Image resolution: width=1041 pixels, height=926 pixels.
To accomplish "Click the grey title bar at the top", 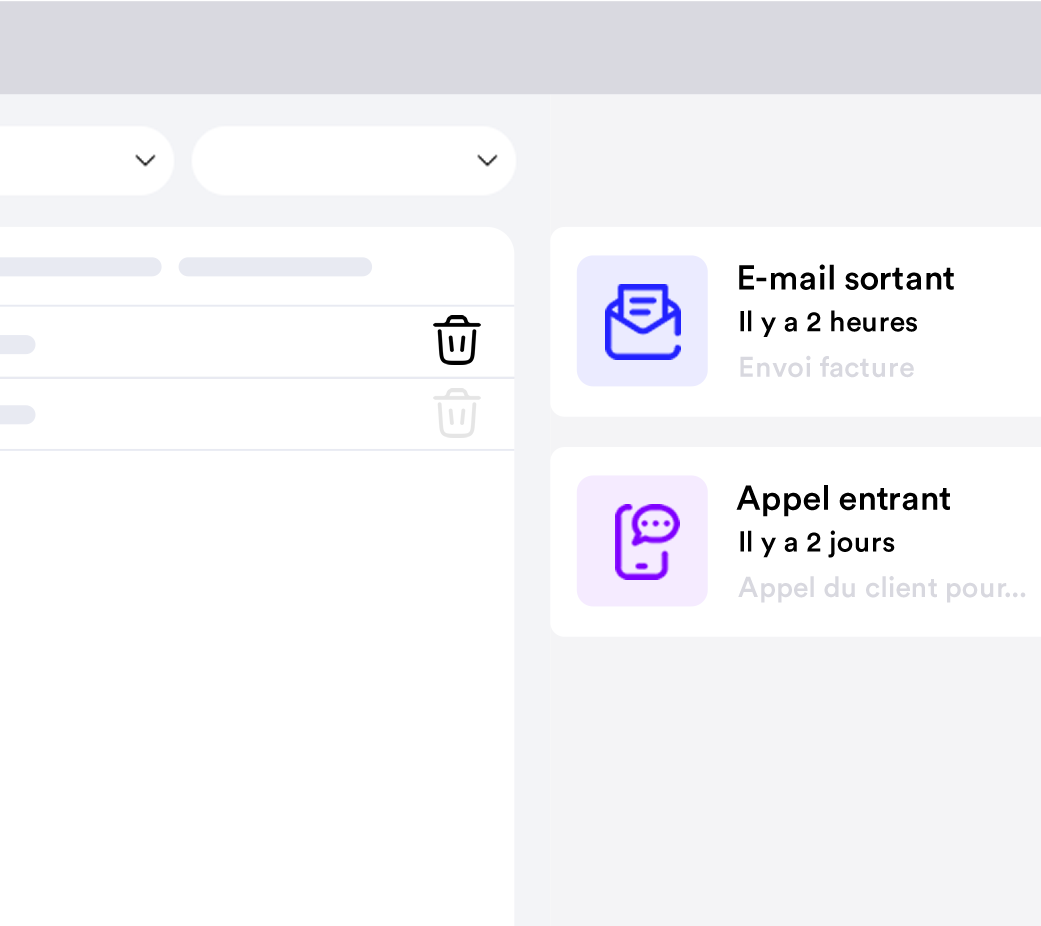I will [x=520, y=47].
